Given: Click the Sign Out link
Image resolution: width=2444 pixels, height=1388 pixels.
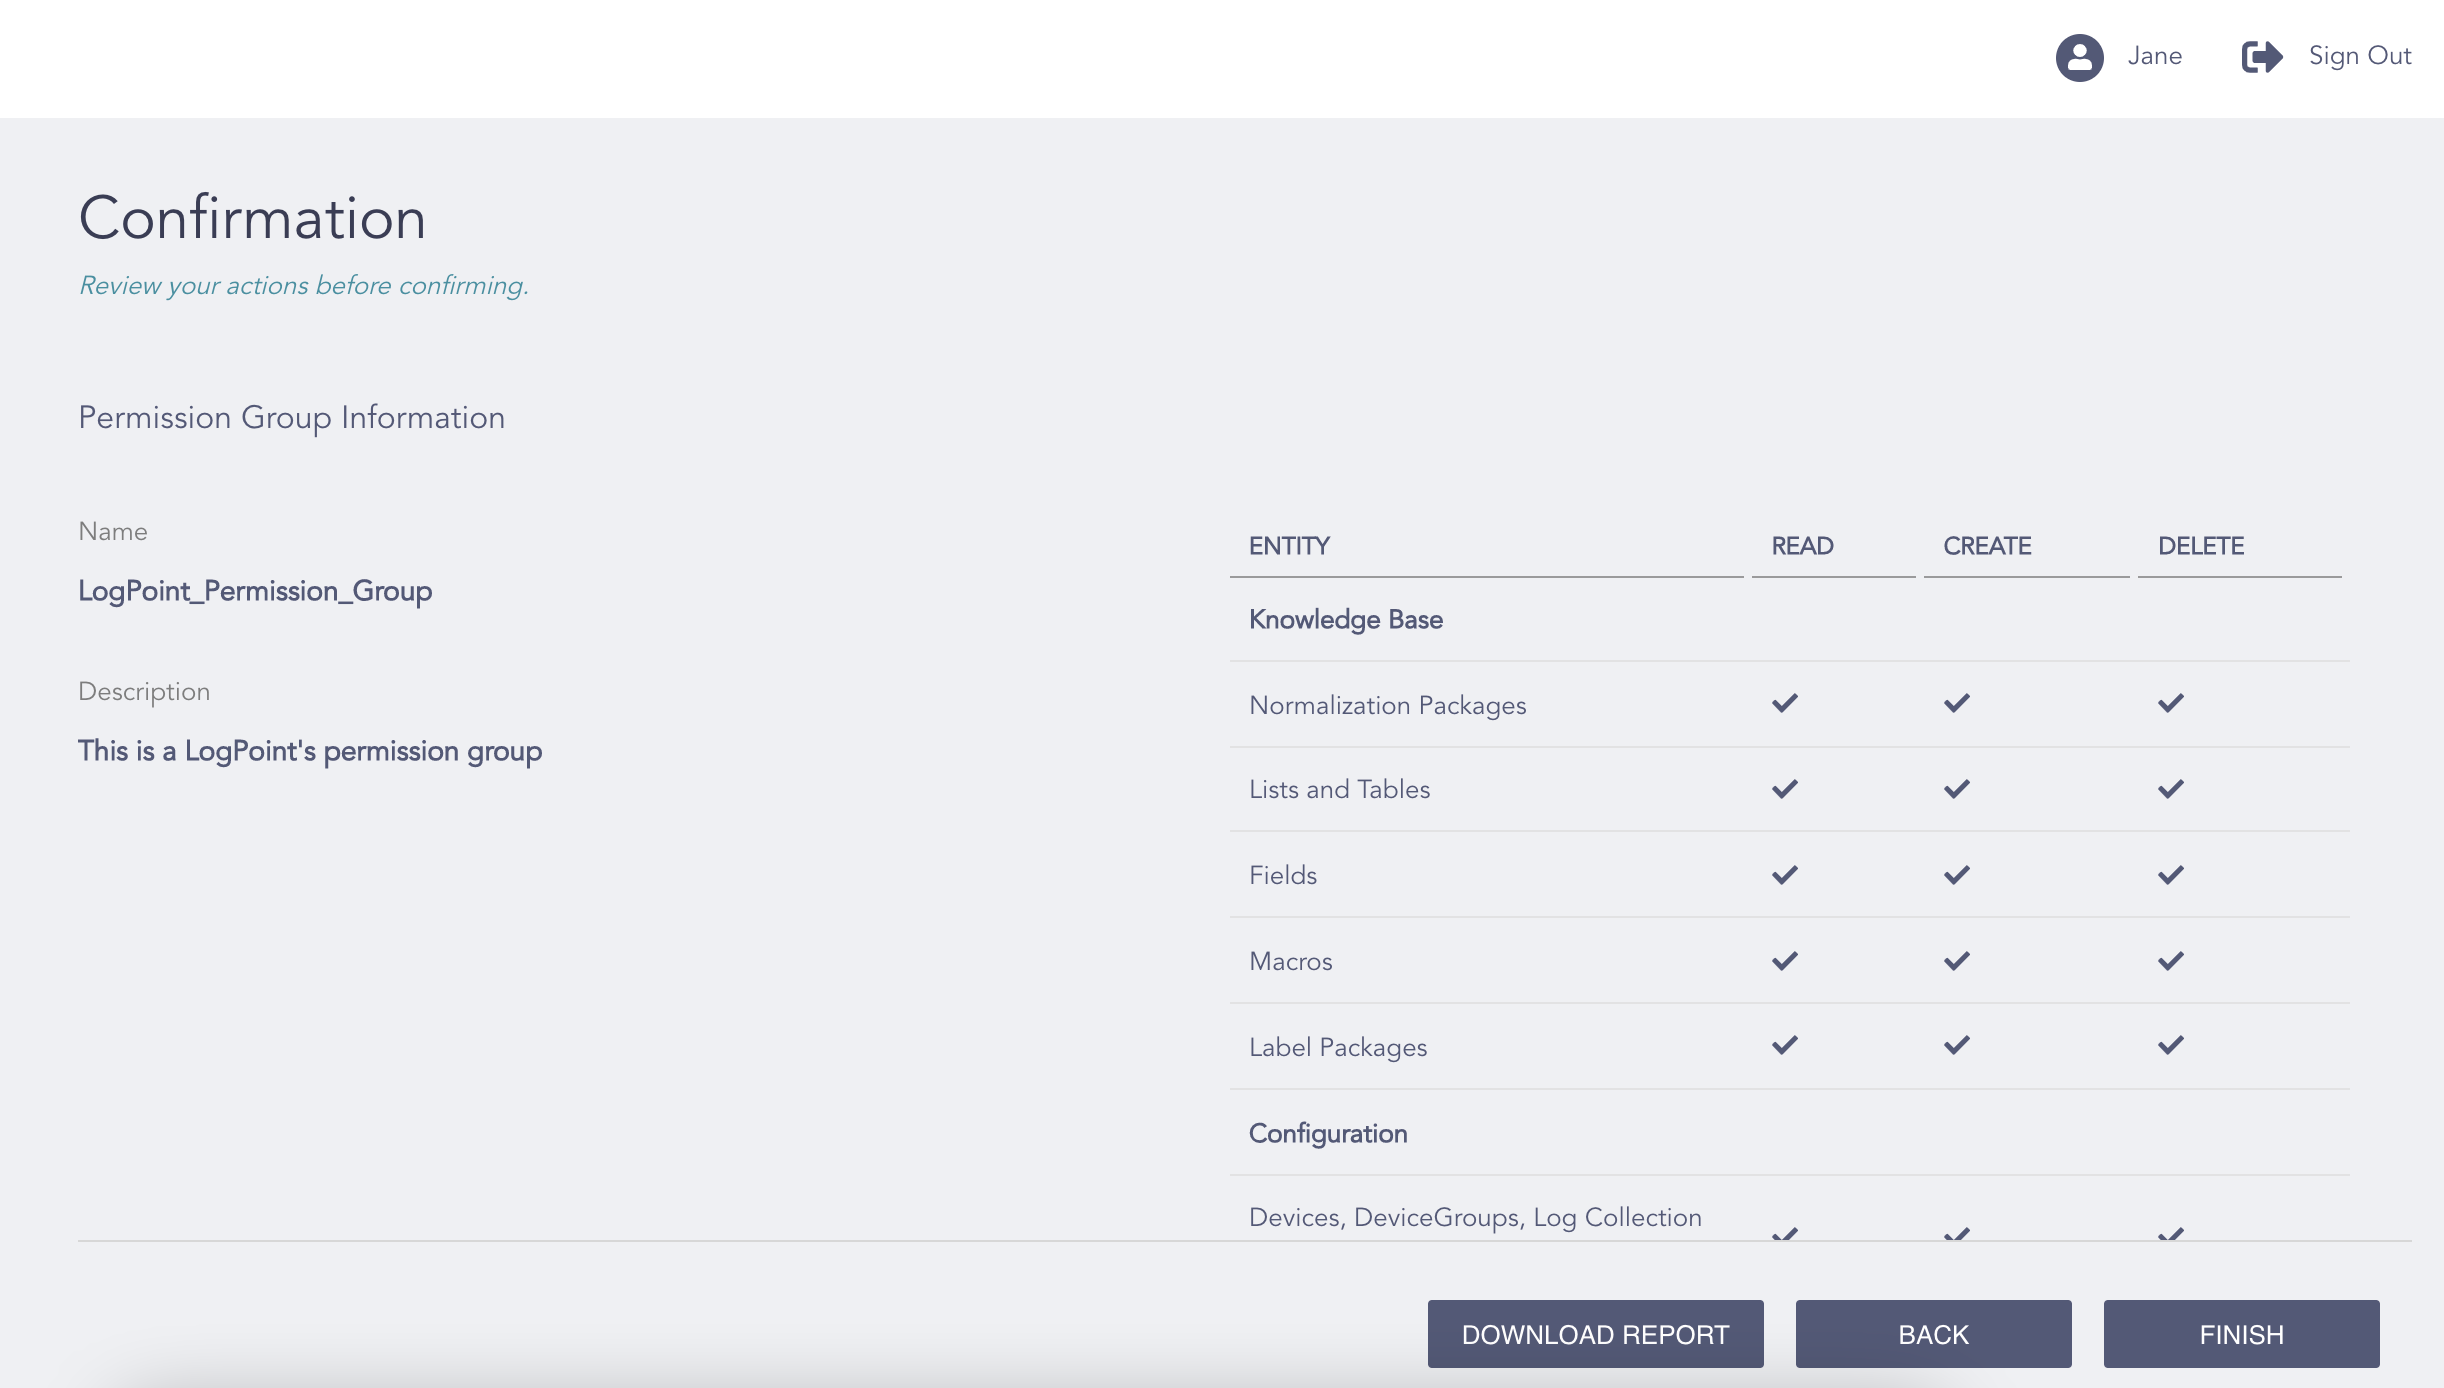Looking at the screenshot, I should 2359,57.
